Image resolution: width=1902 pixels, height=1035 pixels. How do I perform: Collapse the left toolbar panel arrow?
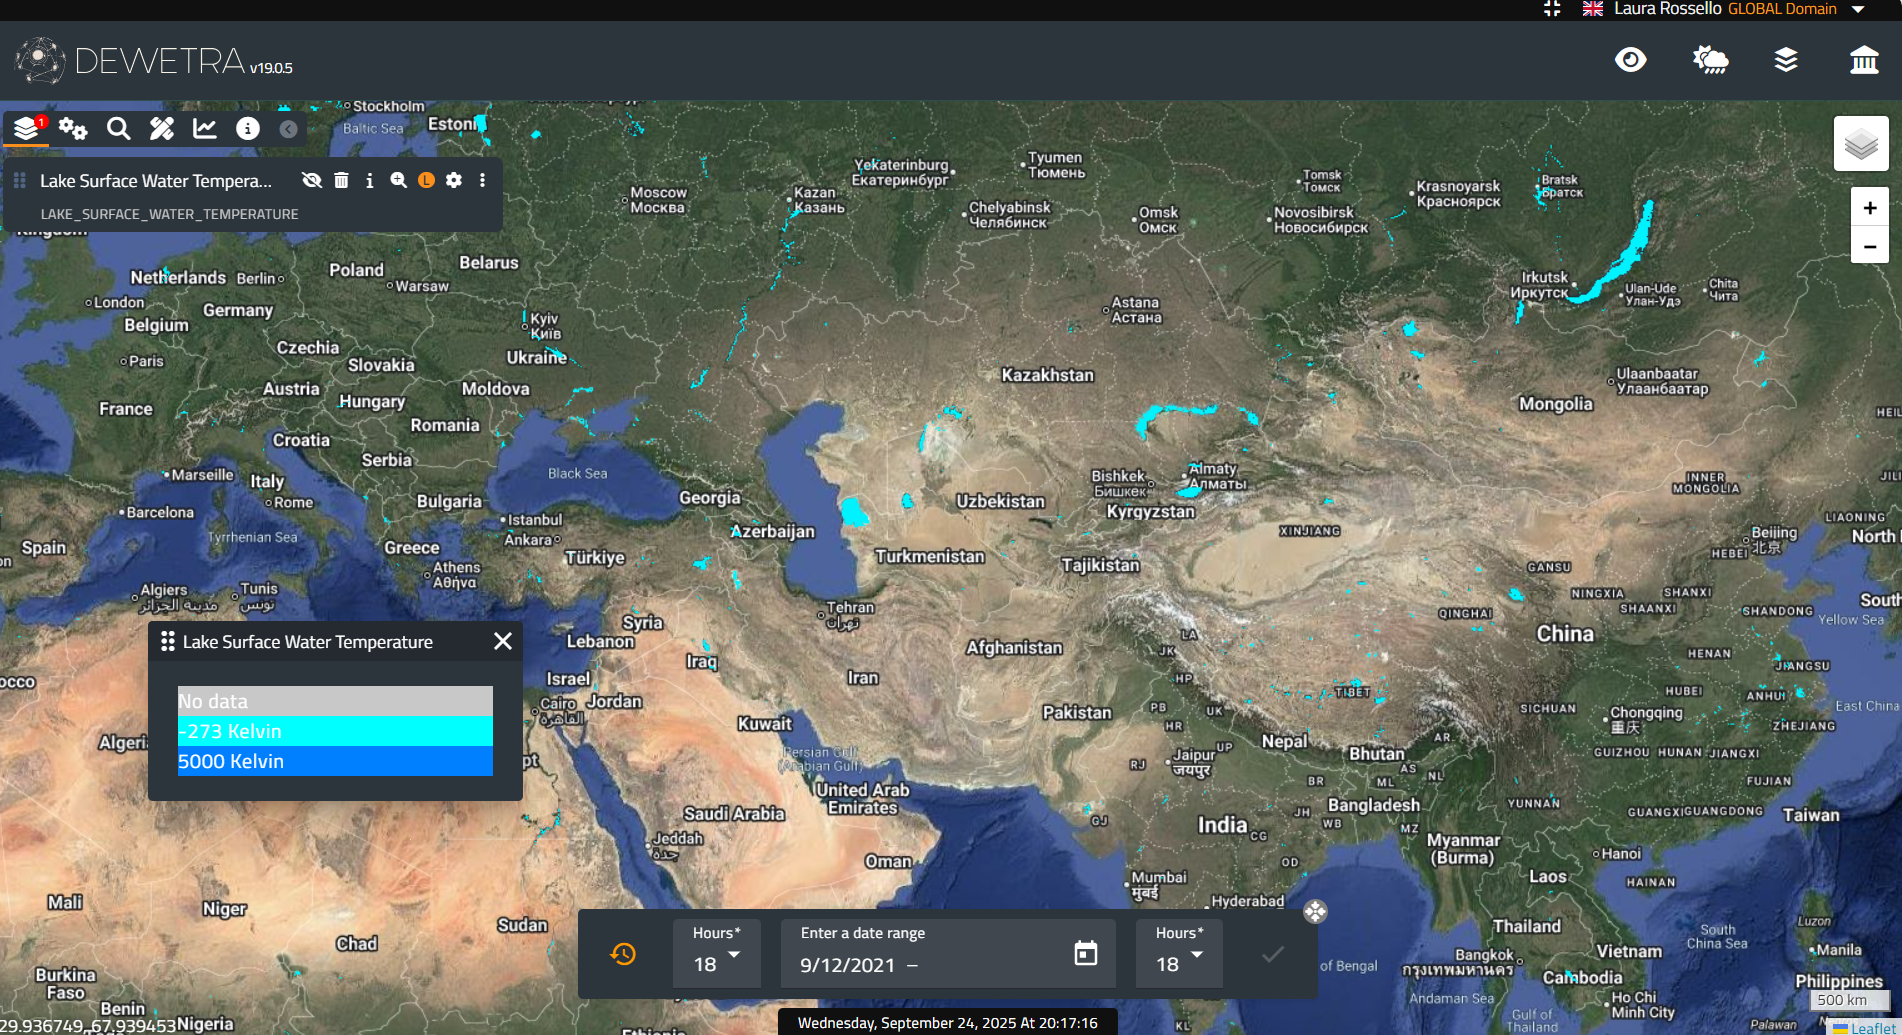pyautogui.click(x=288, y=129)
